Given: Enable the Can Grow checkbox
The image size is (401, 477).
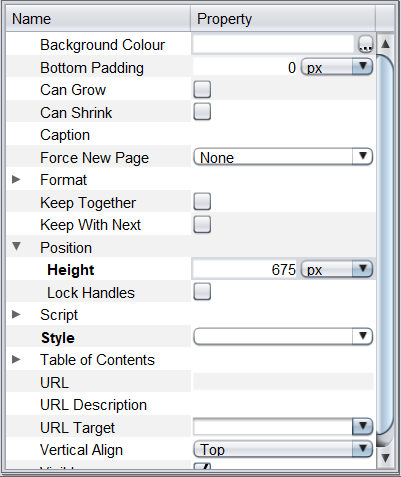Looking at the screenshot, I should pyautogui.click(x=202, y=89).
